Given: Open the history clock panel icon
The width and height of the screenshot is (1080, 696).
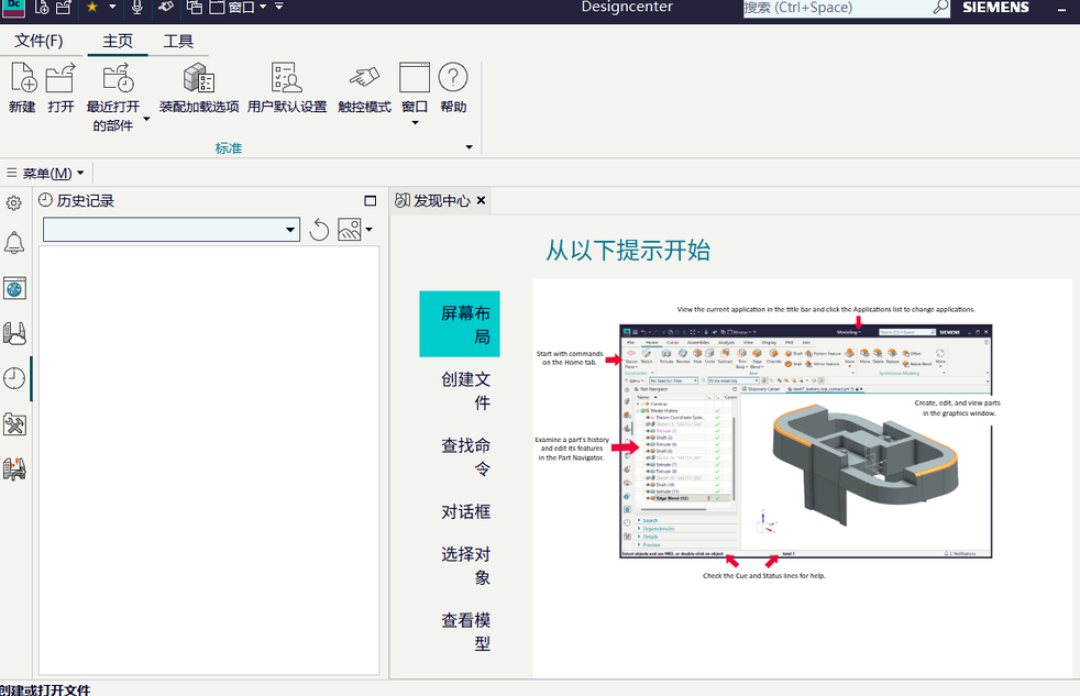Looking at the screenshot, I should (14, 378).
